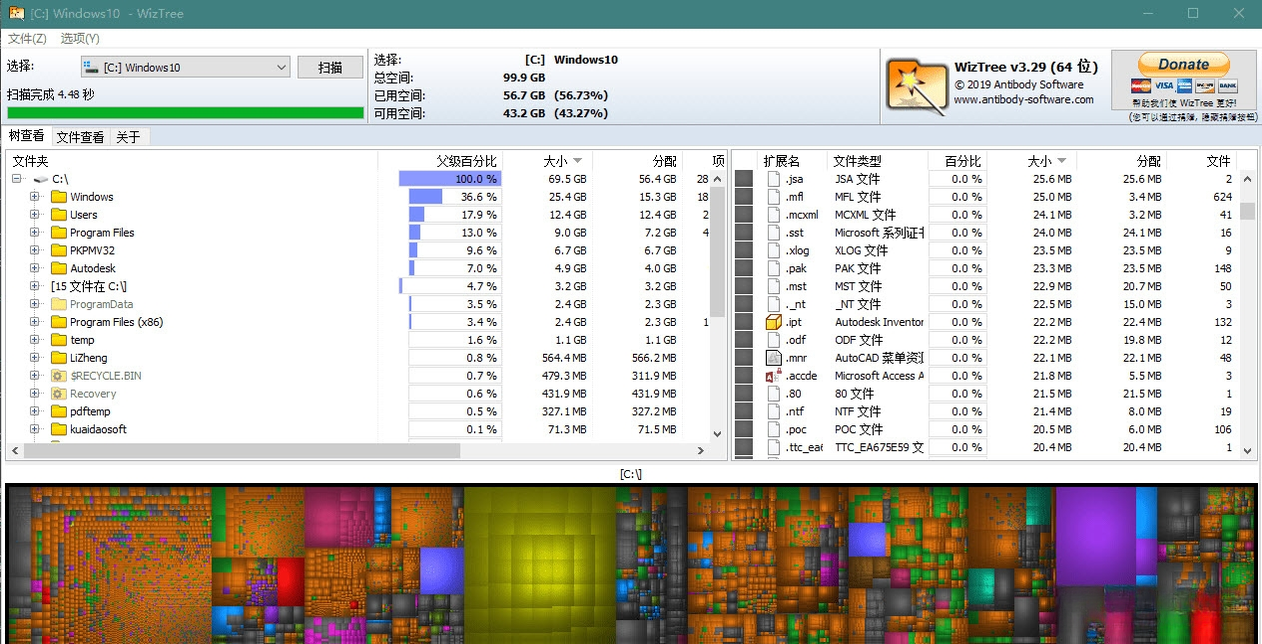
Task: Select the Users folder icon
Action: coord(59,215)
